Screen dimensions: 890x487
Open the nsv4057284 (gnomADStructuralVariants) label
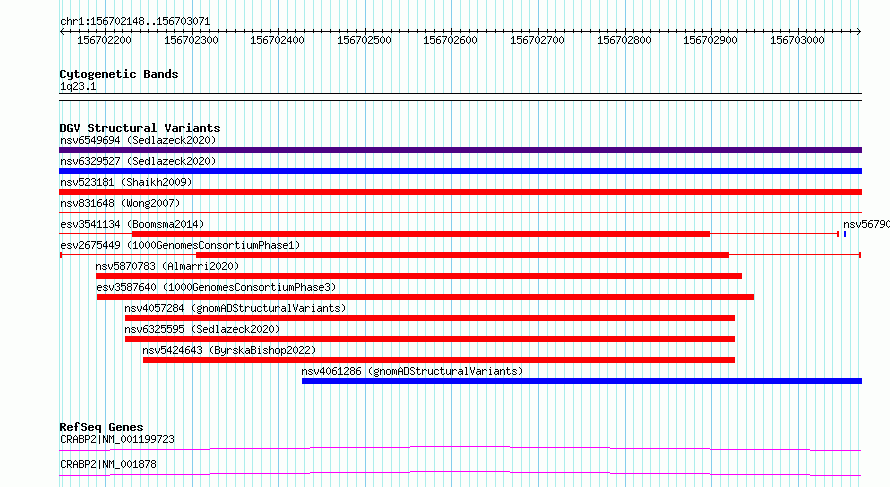point(235,308)
